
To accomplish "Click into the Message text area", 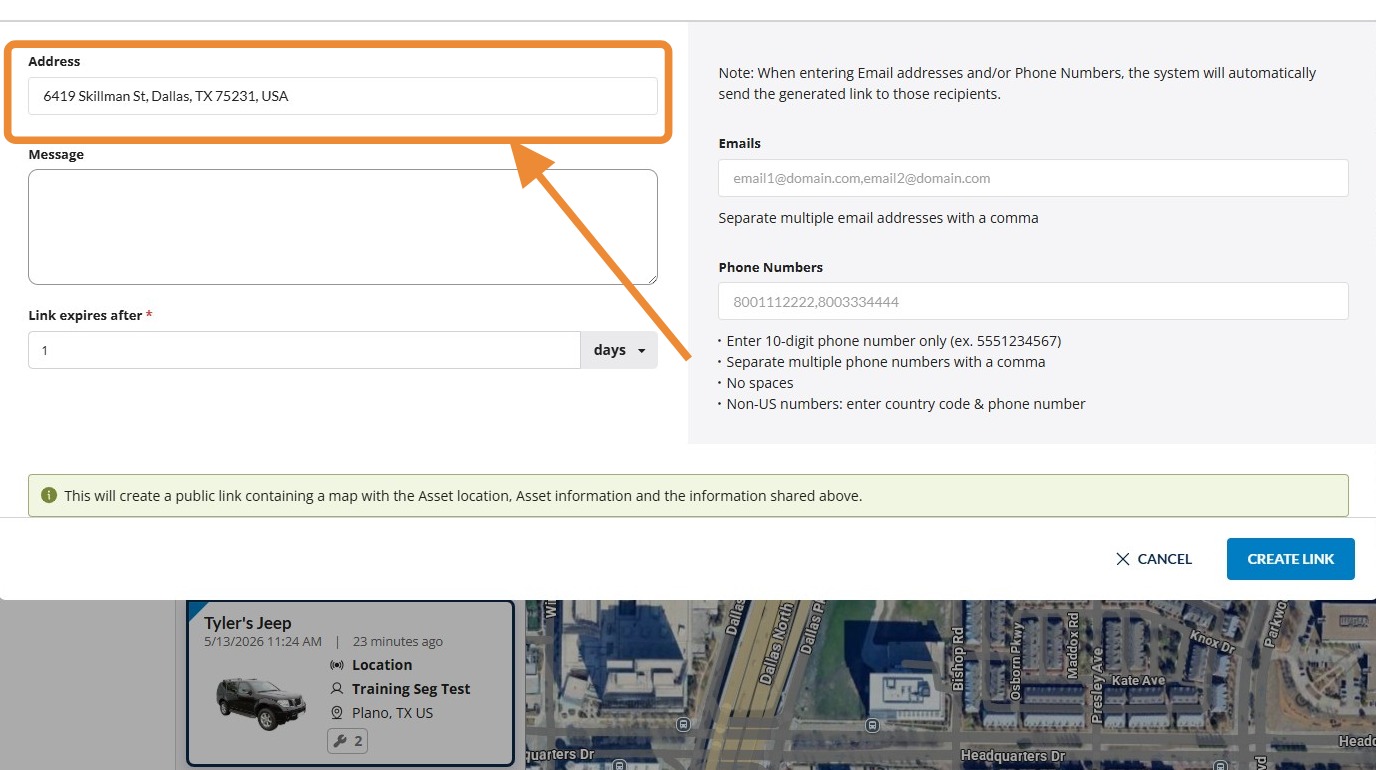I will coord(343,227).
